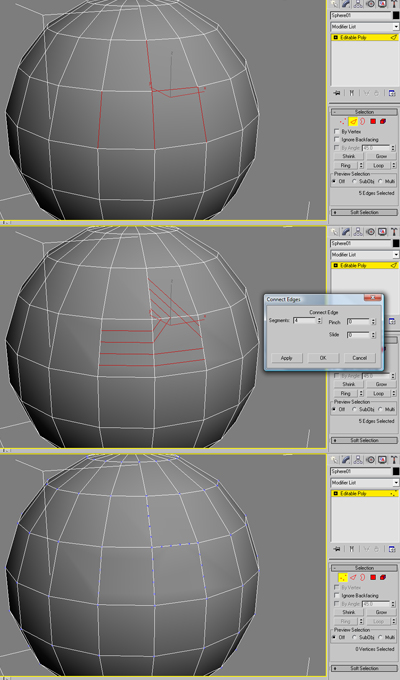400x680 pixels.
Task: Open Hierarchy tab in the vertex-mode screenshot
Action: pos(358,460)
